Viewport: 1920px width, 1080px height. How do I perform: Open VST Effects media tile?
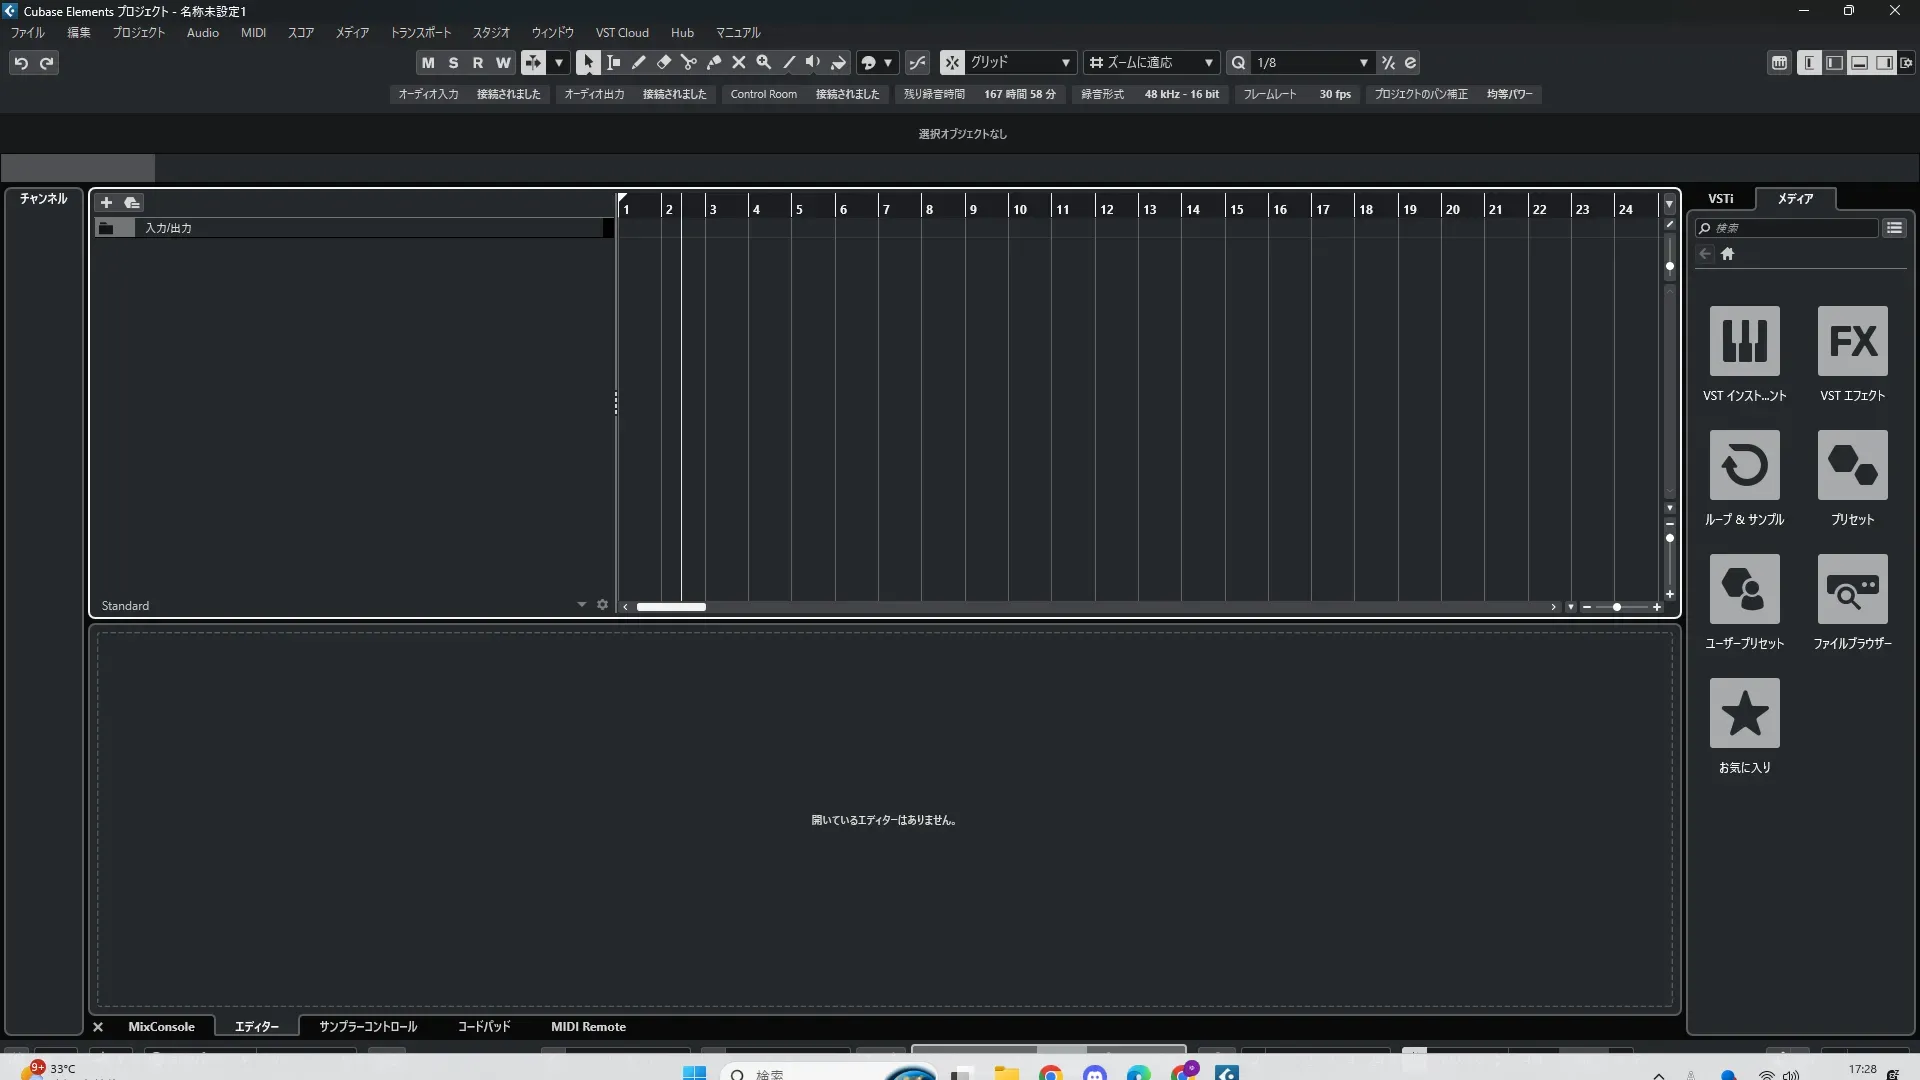[1852, 342]
